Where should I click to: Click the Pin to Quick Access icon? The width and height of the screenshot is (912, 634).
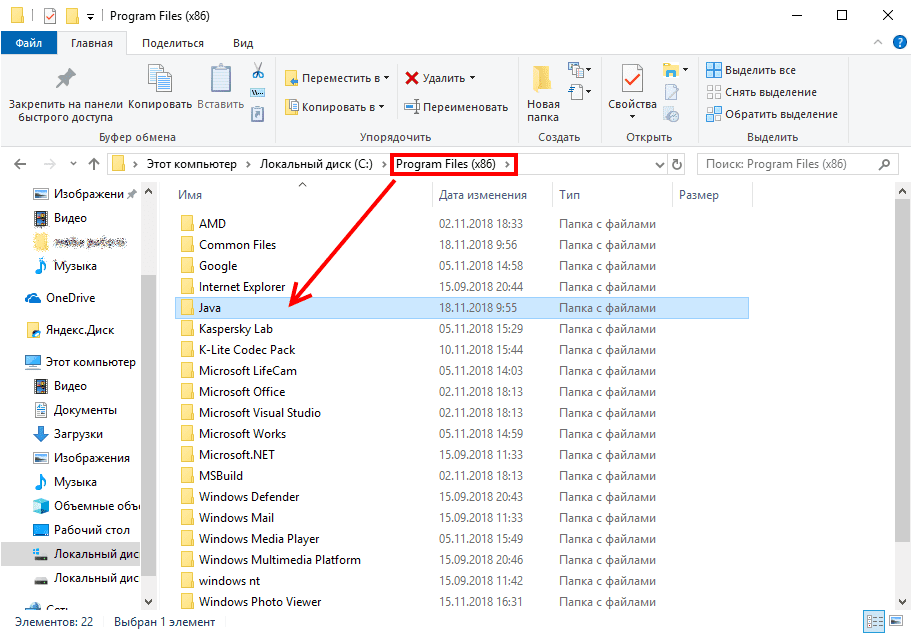point(65,80)
